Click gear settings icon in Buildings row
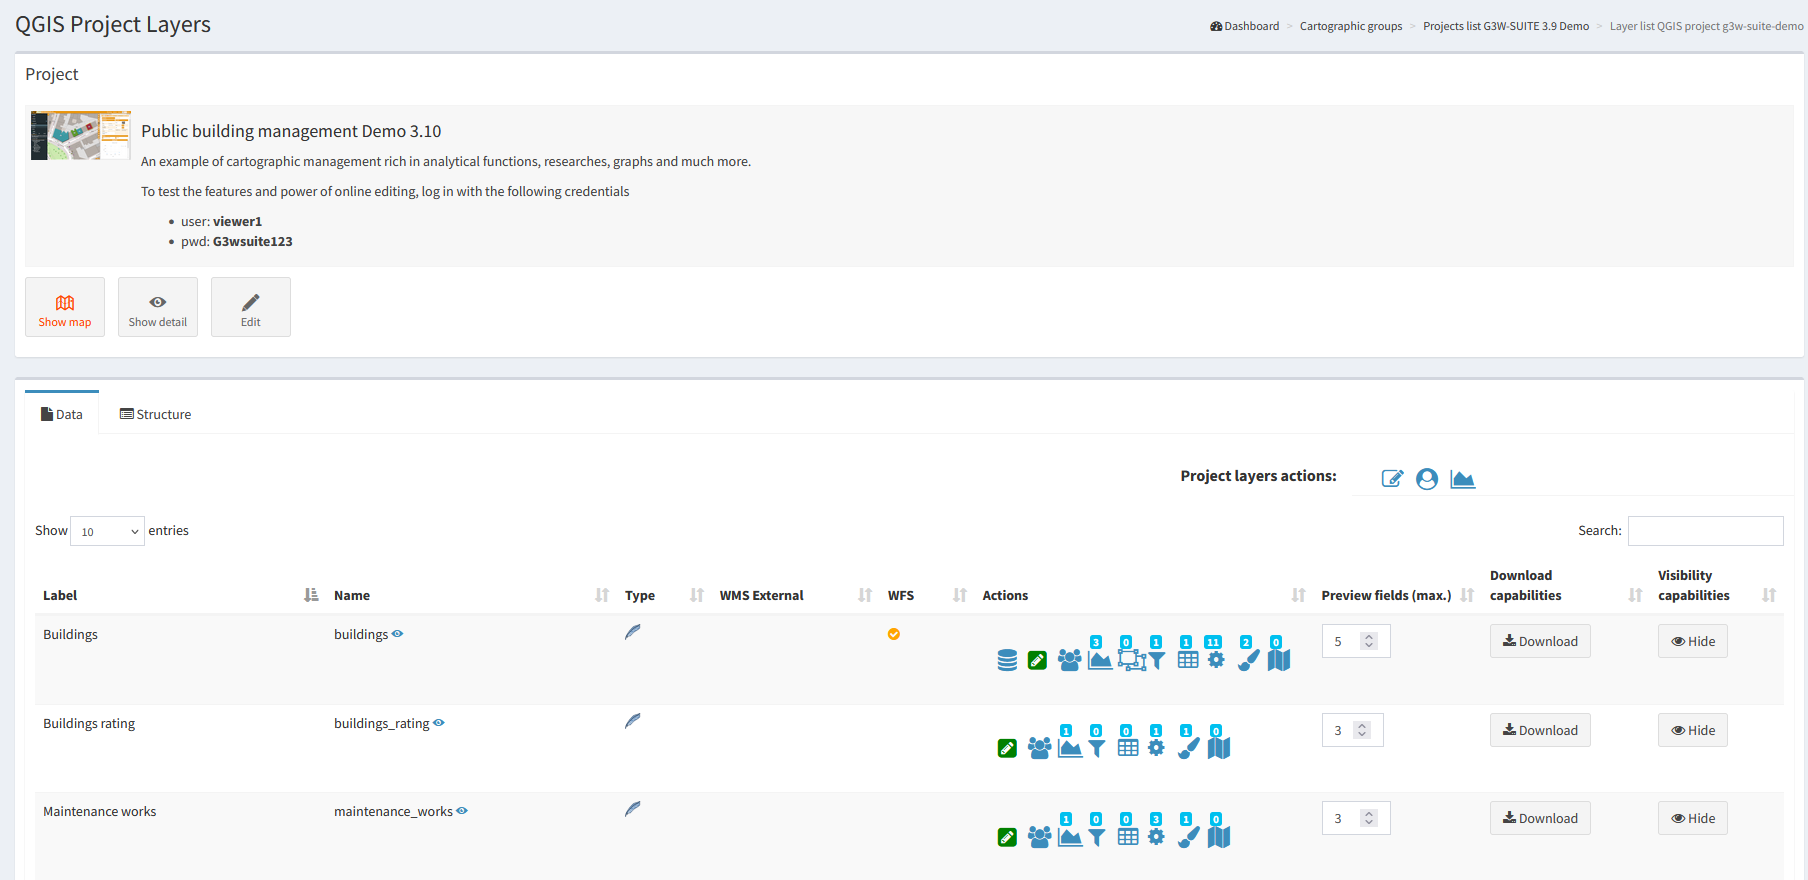The width and height of the screenshot is (1808, 880). [1216, 660]
